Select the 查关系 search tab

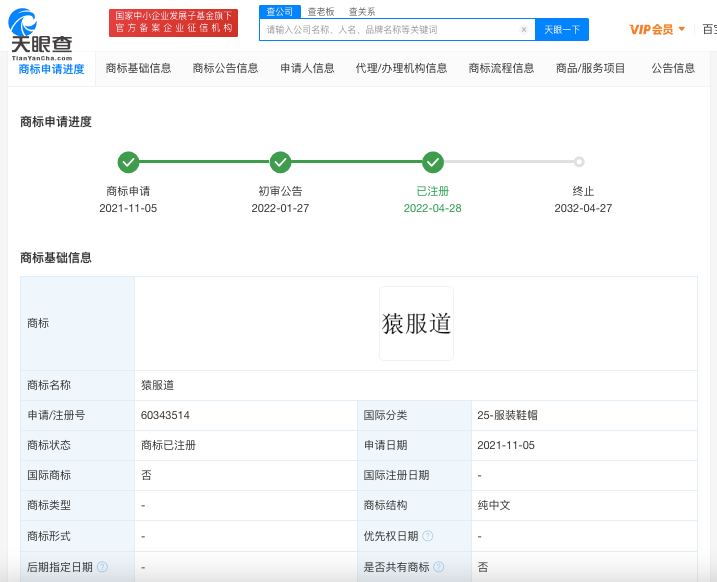pyautogui.click(x=362, y=11)
